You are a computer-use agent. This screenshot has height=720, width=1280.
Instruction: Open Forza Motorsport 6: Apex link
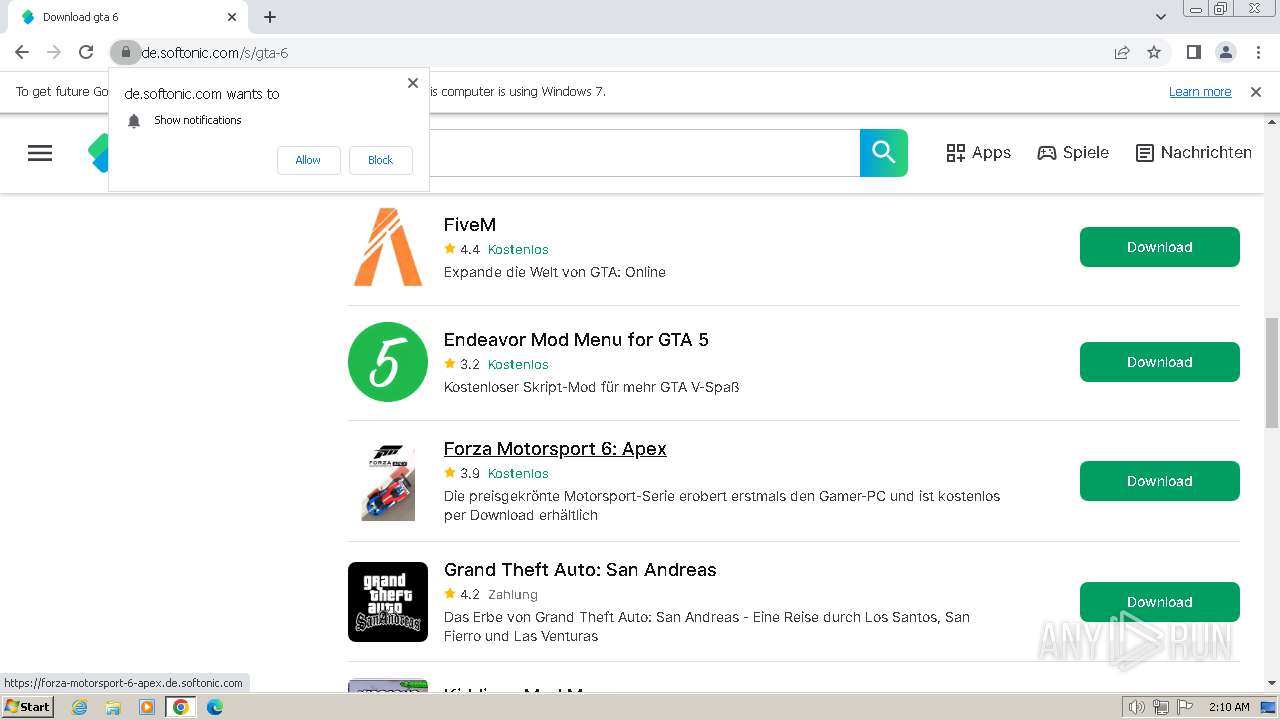[555, 449]
